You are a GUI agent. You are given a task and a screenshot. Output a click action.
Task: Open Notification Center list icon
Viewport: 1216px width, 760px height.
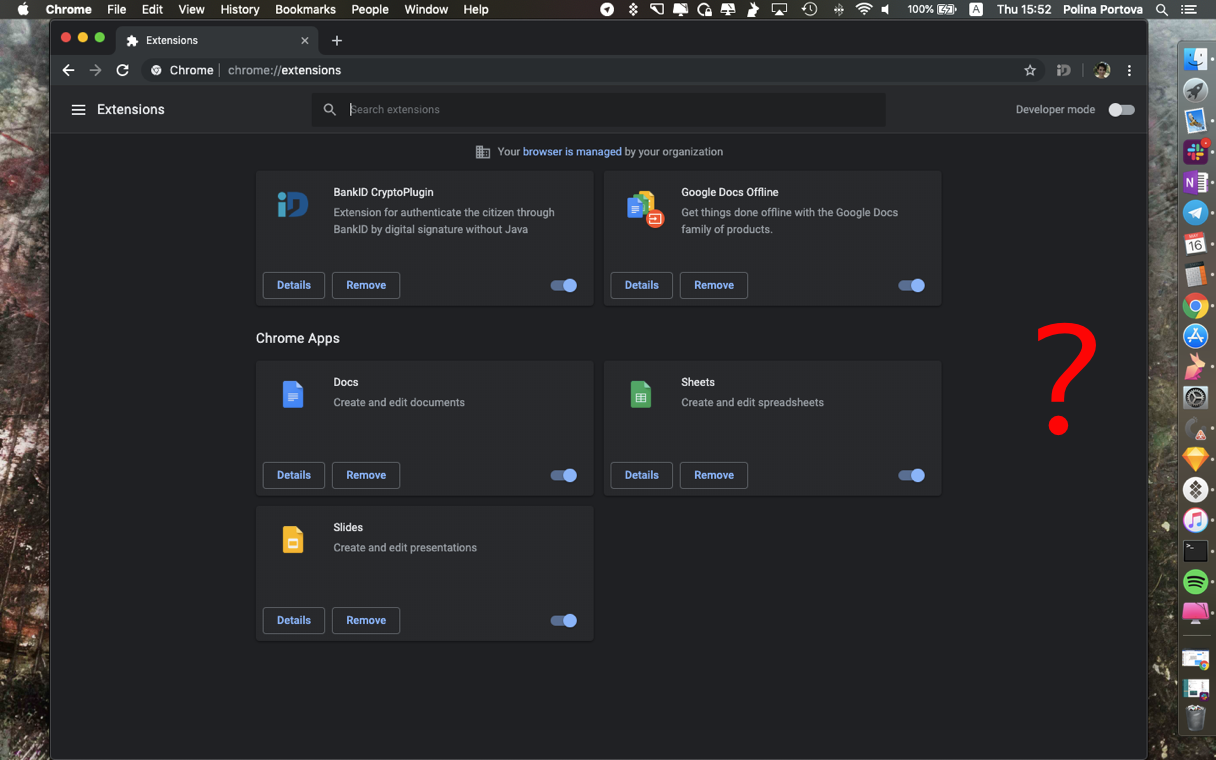[x=1189, y=10]
